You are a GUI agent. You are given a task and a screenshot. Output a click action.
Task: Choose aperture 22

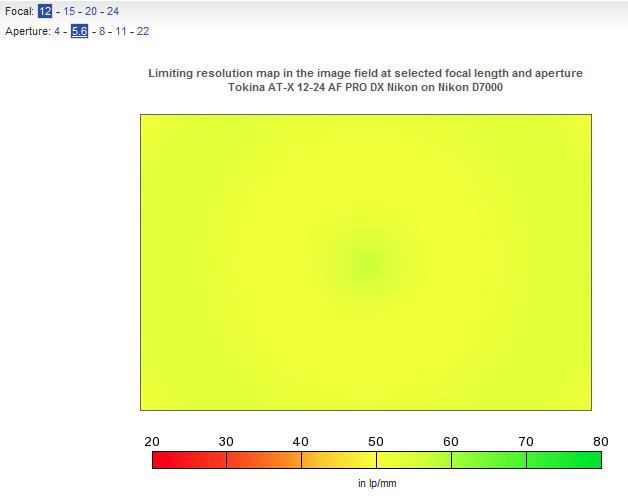[x=143, y=31]
